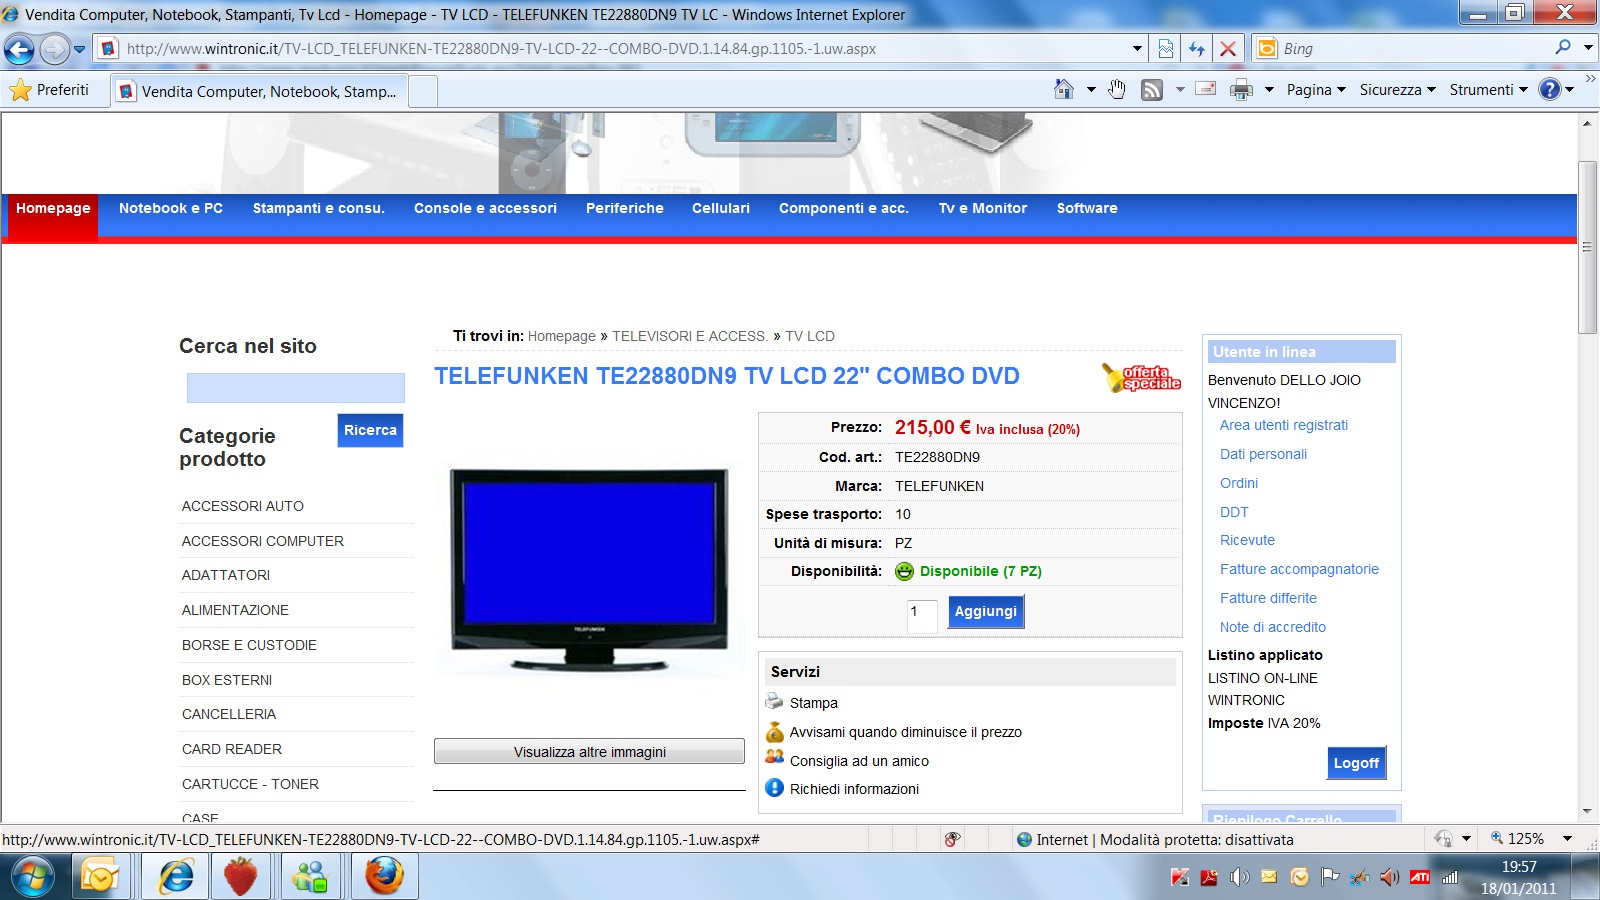Open Outlook from the taskbar
This screenshot has width=1600, height=900.
coord(100,877)
